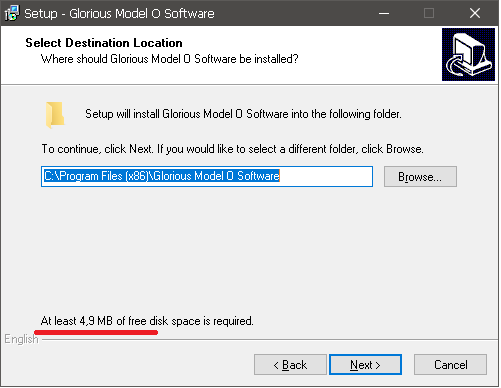Click the computer wizard image in header

[468, 54]
